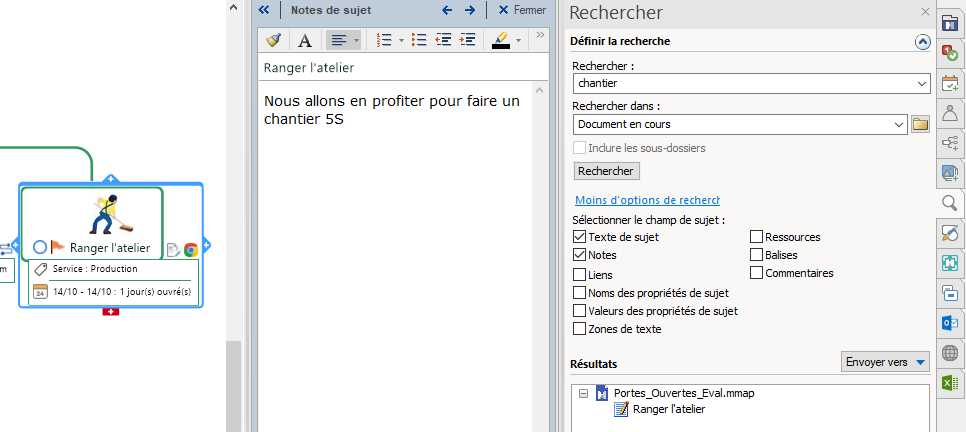Click the format painter brush icon
This screenshot has height=432, width=966.
[273, 40]
